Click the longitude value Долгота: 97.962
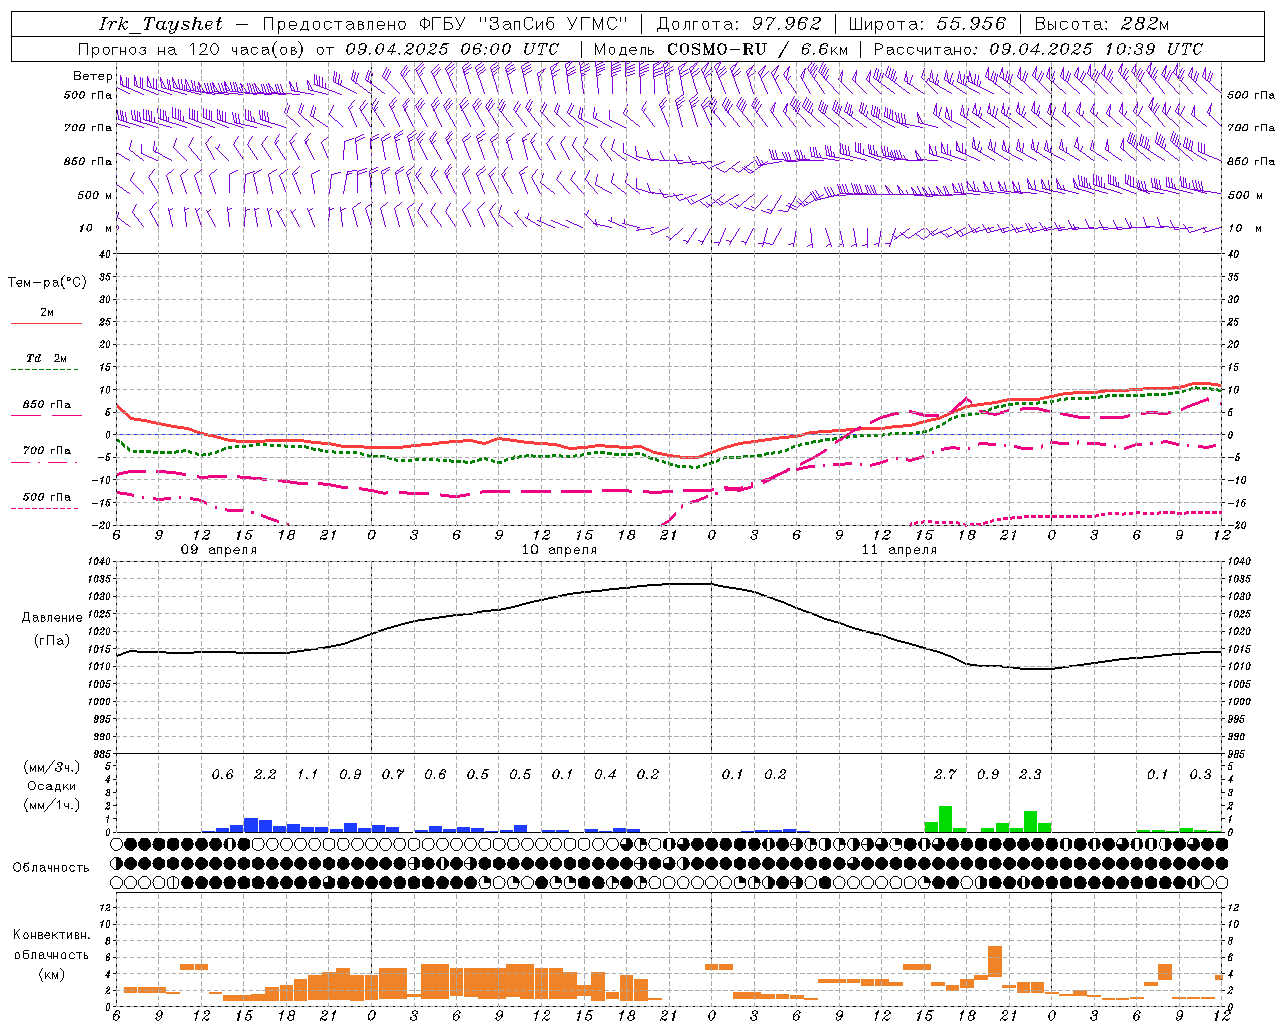1280x1024 pixels. tap(739, 24)
